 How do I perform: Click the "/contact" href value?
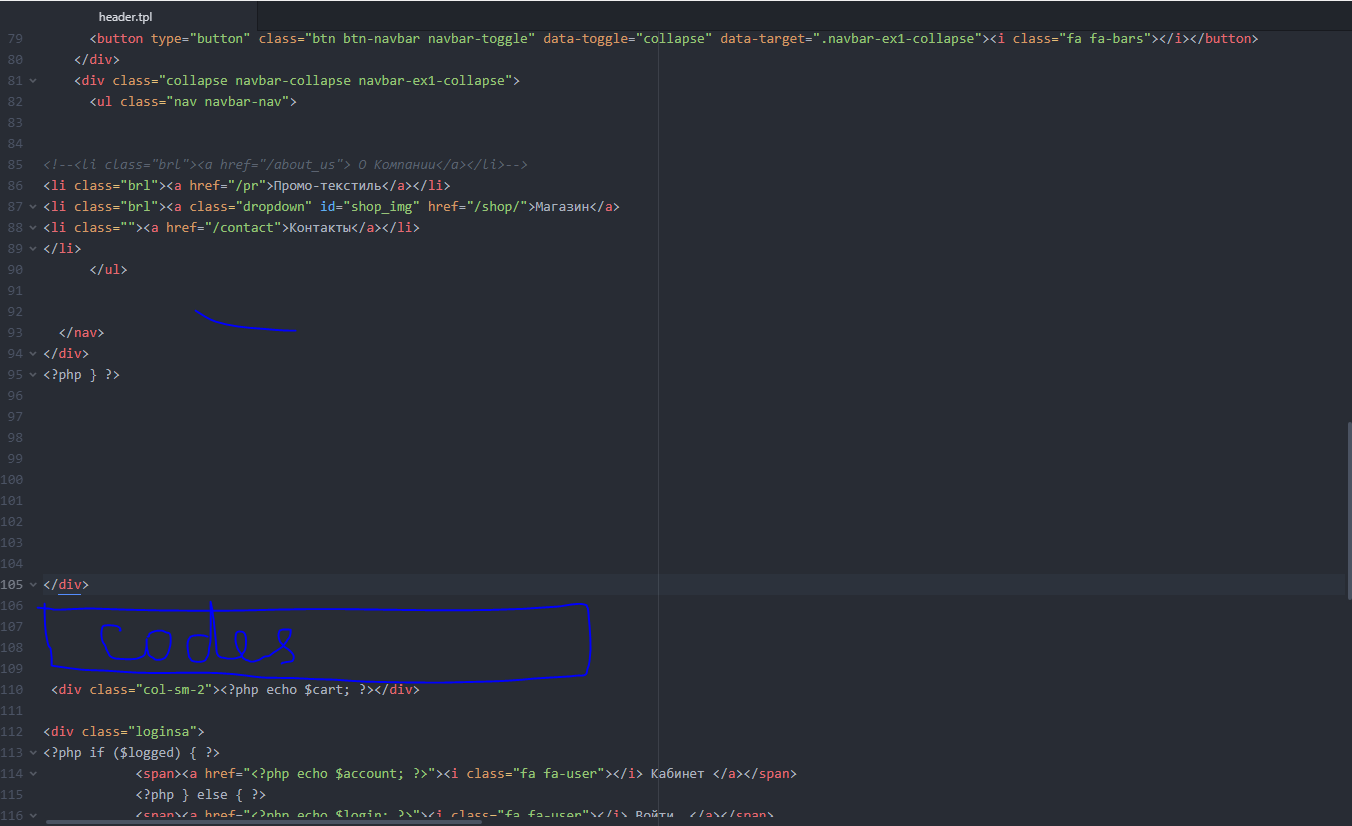pyautogui.click(x=243, y=227)
